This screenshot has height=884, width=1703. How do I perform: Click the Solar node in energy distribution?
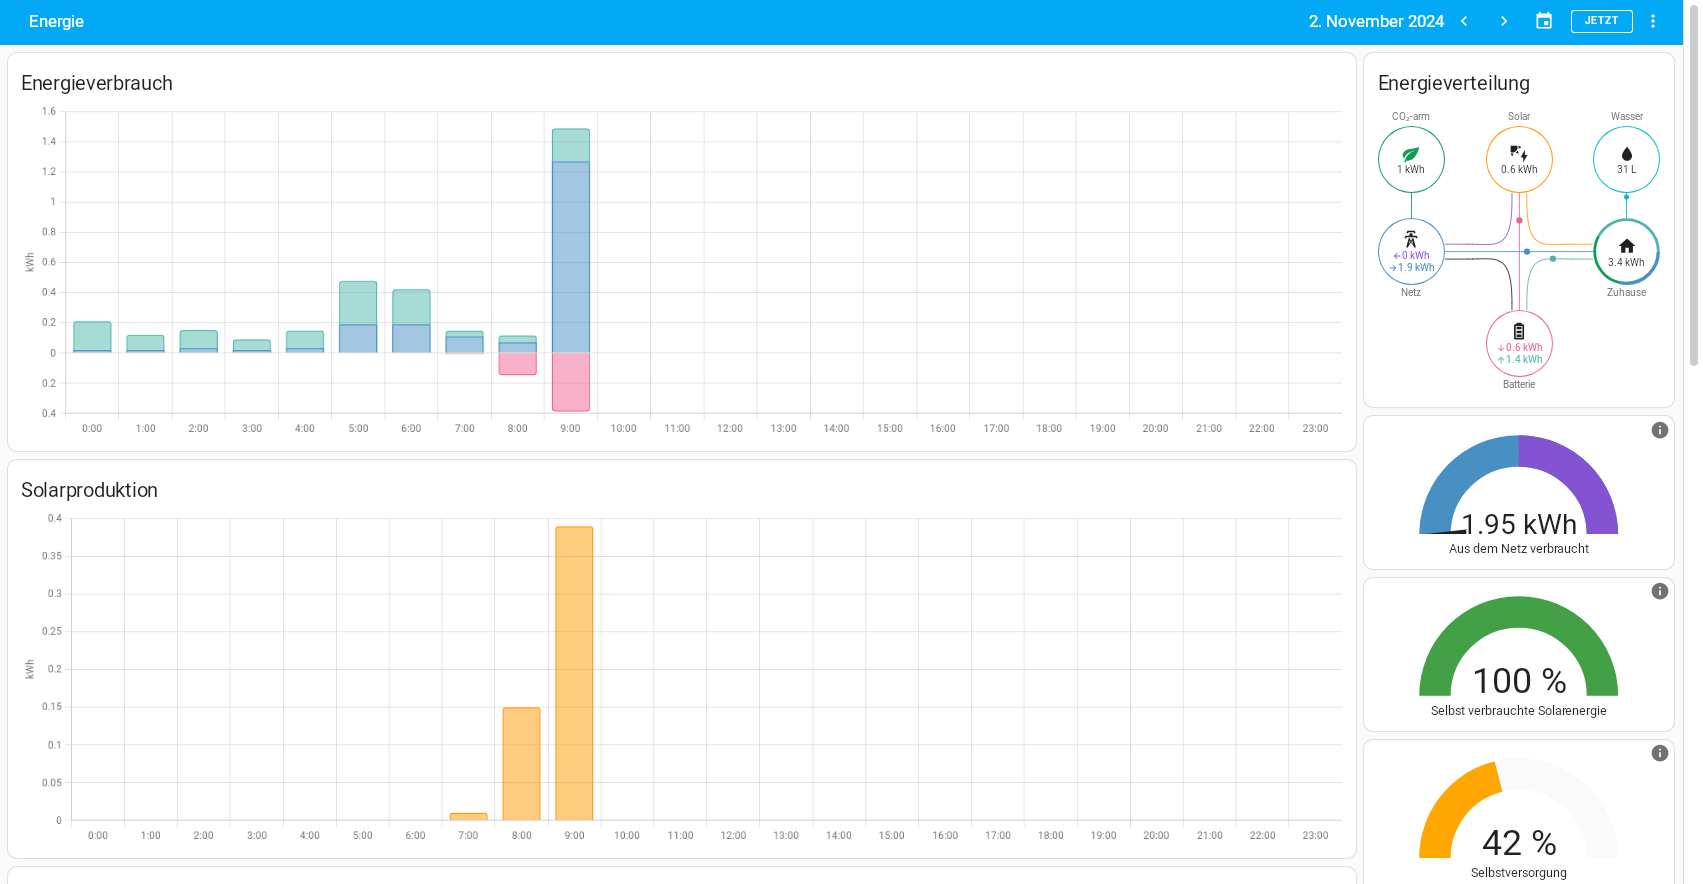[1519, 160]
